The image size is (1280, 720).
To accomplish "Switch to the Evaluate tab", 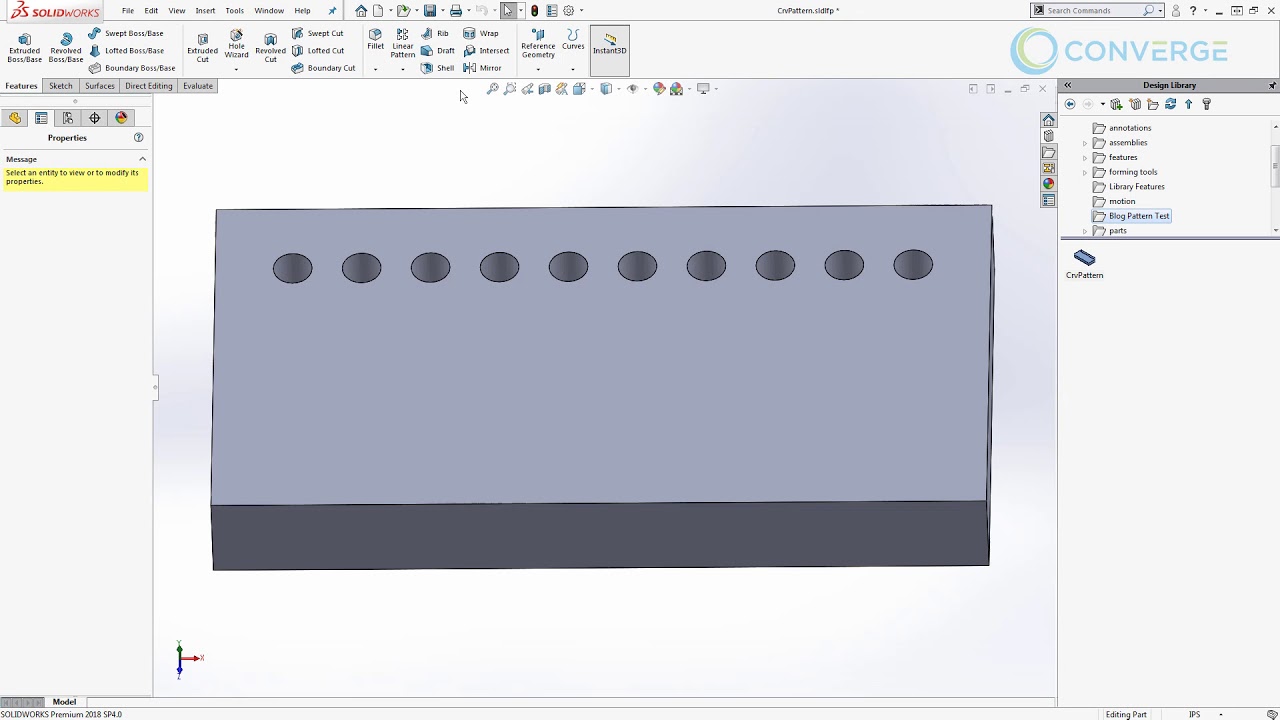I will pyautogui.click(x=198, y=86).
